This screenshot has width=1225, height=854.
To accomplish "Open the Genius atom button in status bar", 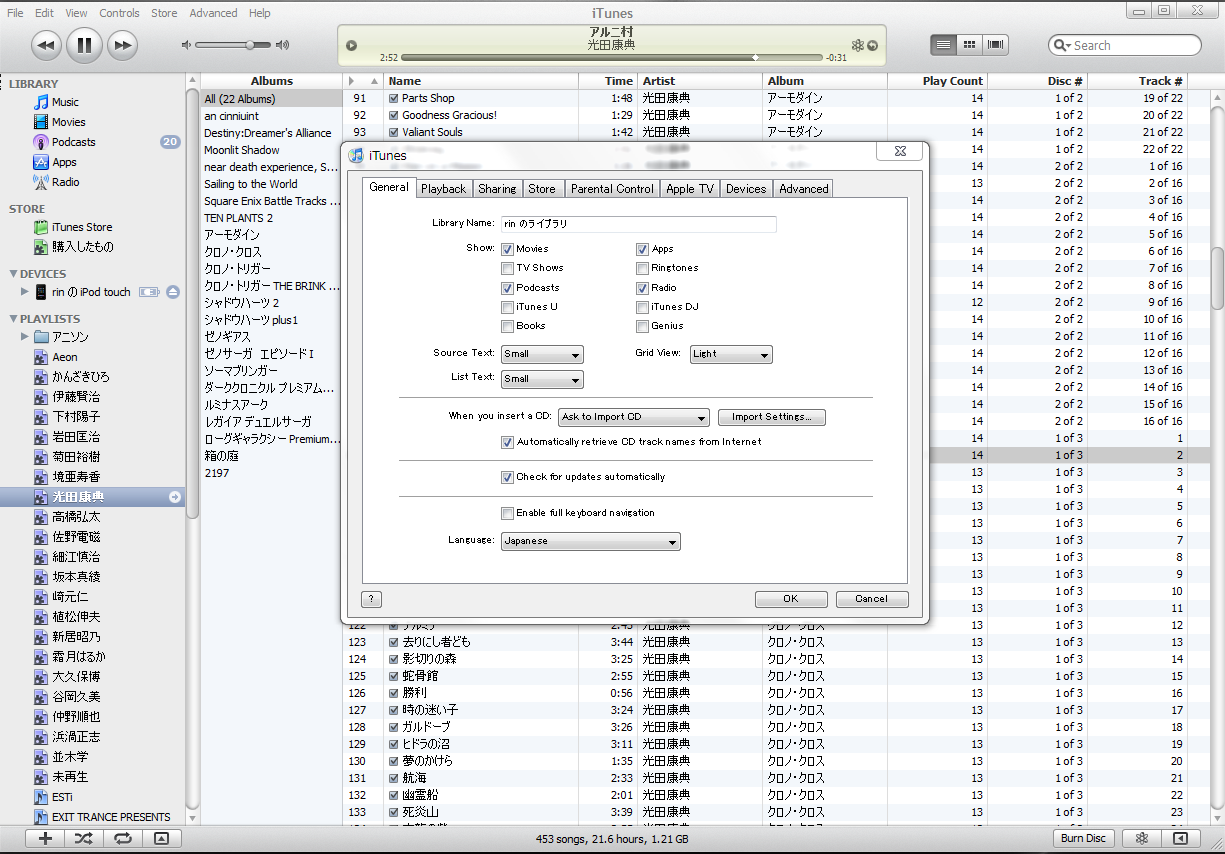I will (x=1141, y=838).
